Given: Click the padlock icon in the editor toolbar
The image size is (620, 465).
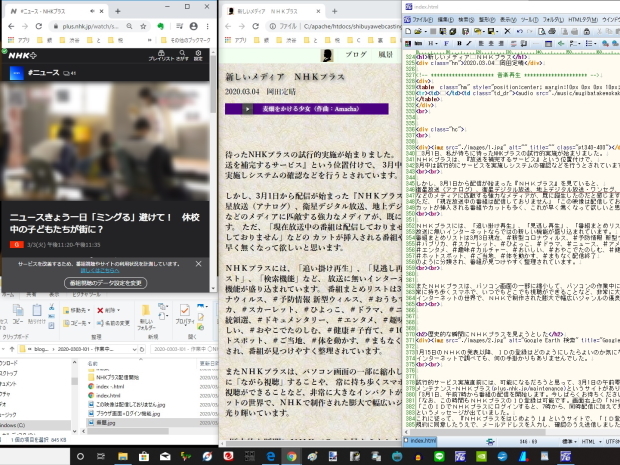Looking at the screenshot, I should click(x=587, y=31).
